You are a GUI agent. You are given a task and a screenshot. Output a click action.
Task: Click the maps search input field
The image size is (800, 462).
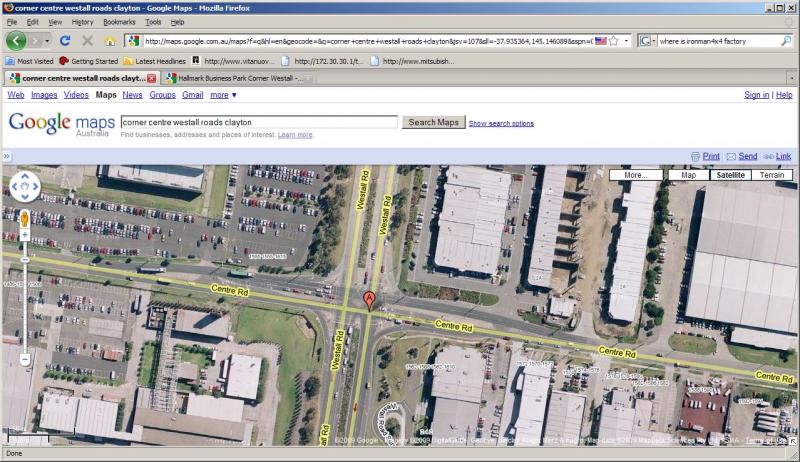259,122
